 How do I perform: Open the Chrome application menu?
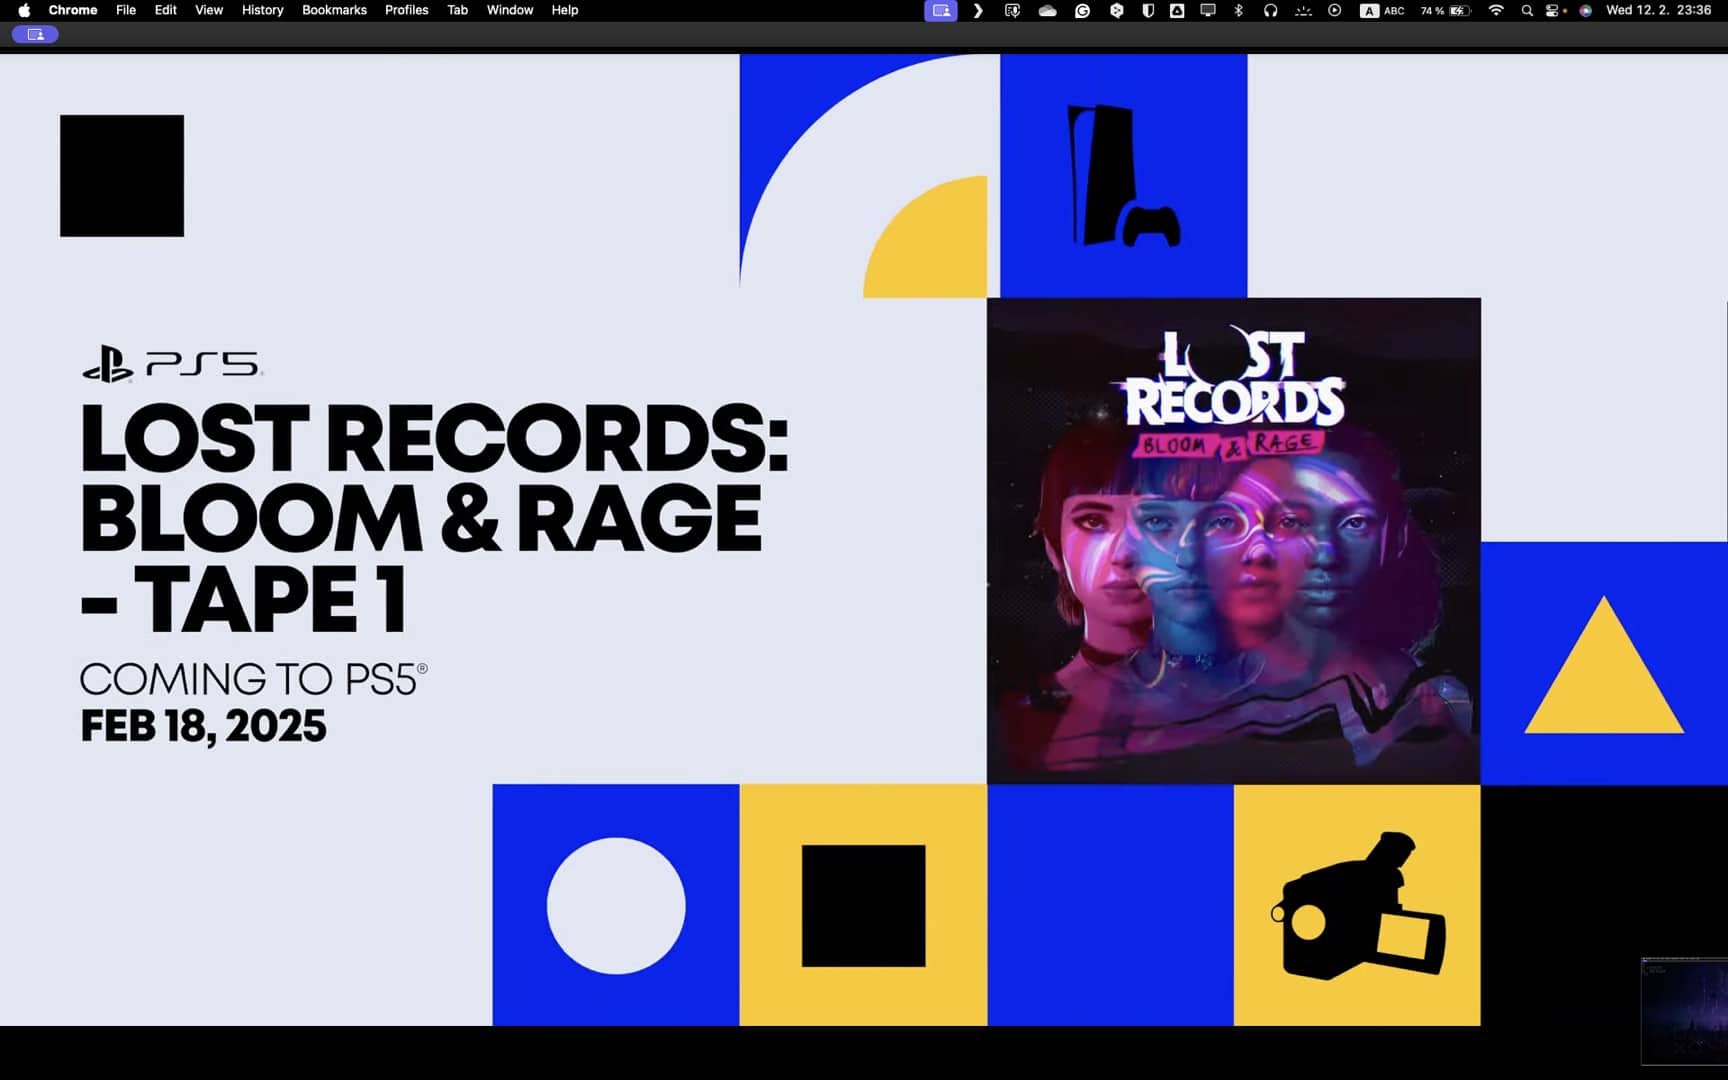tap(73, 10)
